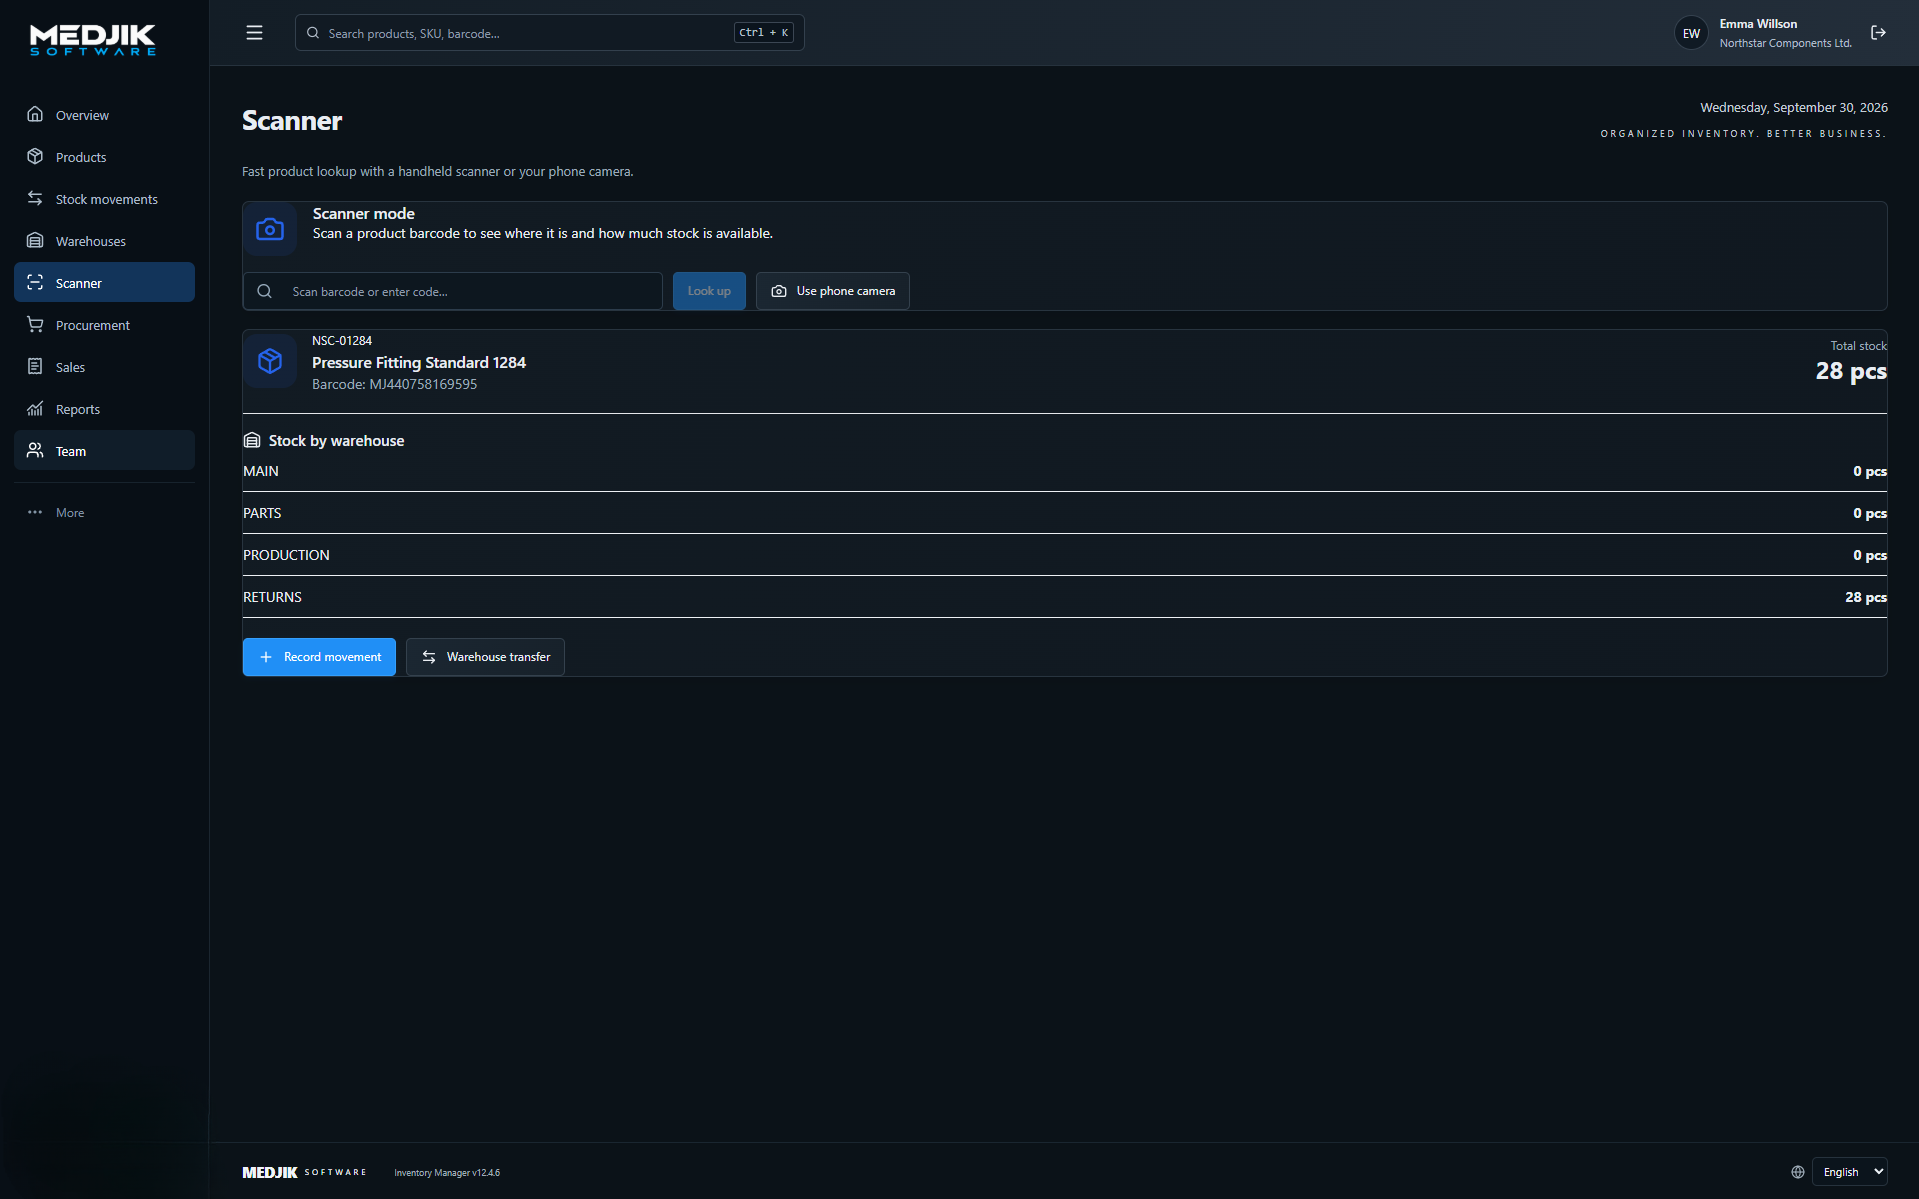Select the PARTS warehouse row
This screenshot has height=1199, width=1919.
(1064, 513)
